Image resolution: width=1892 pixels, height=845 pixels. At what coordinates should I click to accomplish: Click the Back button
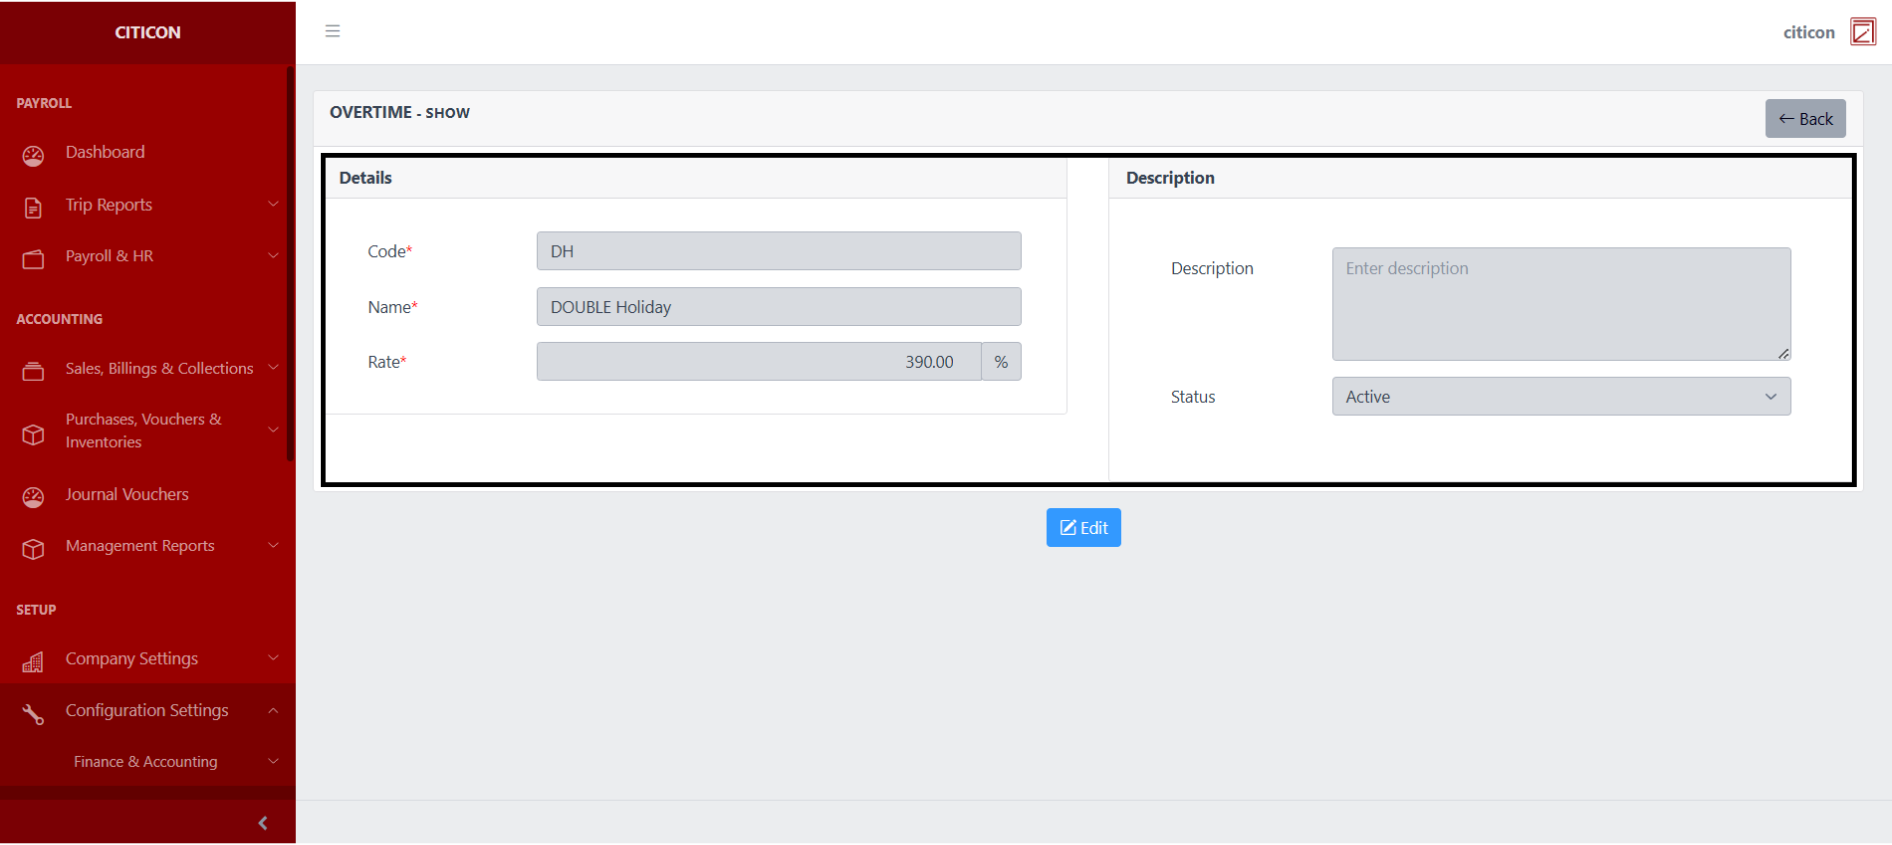1805,119
